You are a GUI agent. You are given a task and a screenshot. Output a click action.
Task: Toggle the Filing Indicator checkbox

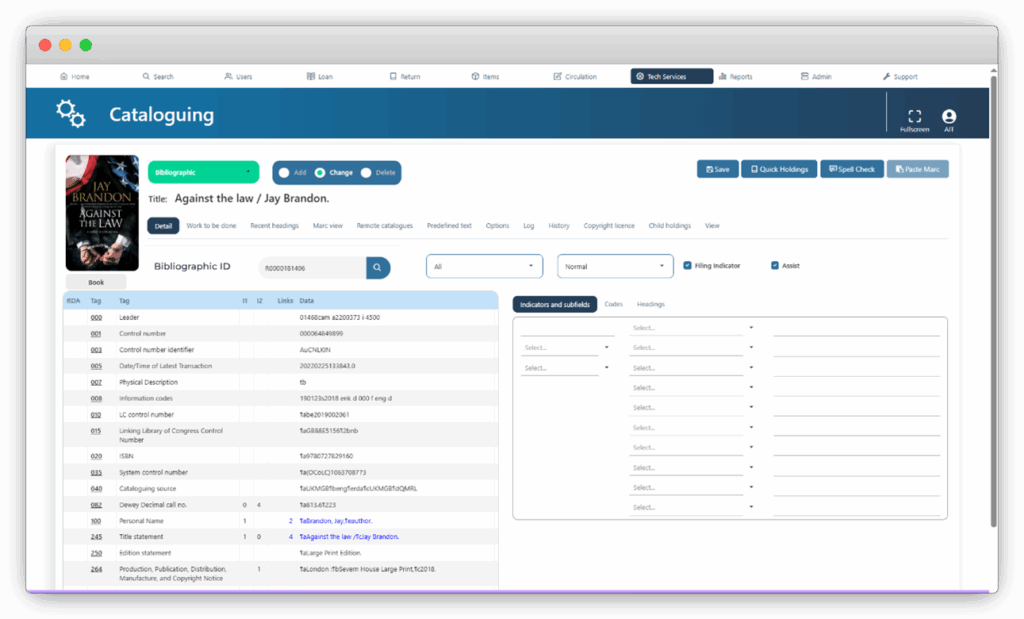[x=687, y=266]
